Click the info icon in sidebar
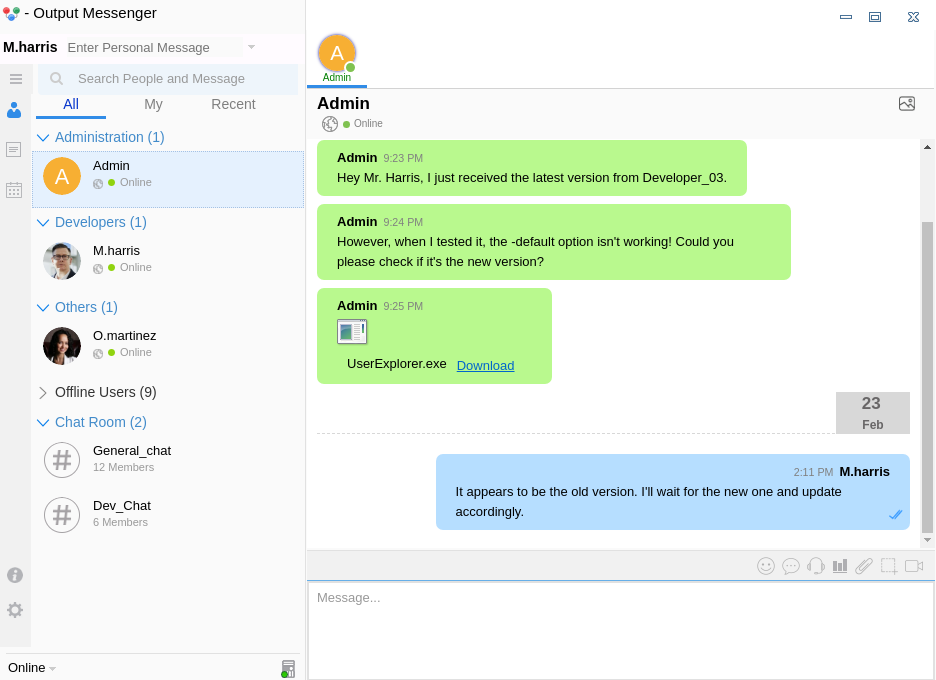936x680 pixels. [15, 575]
